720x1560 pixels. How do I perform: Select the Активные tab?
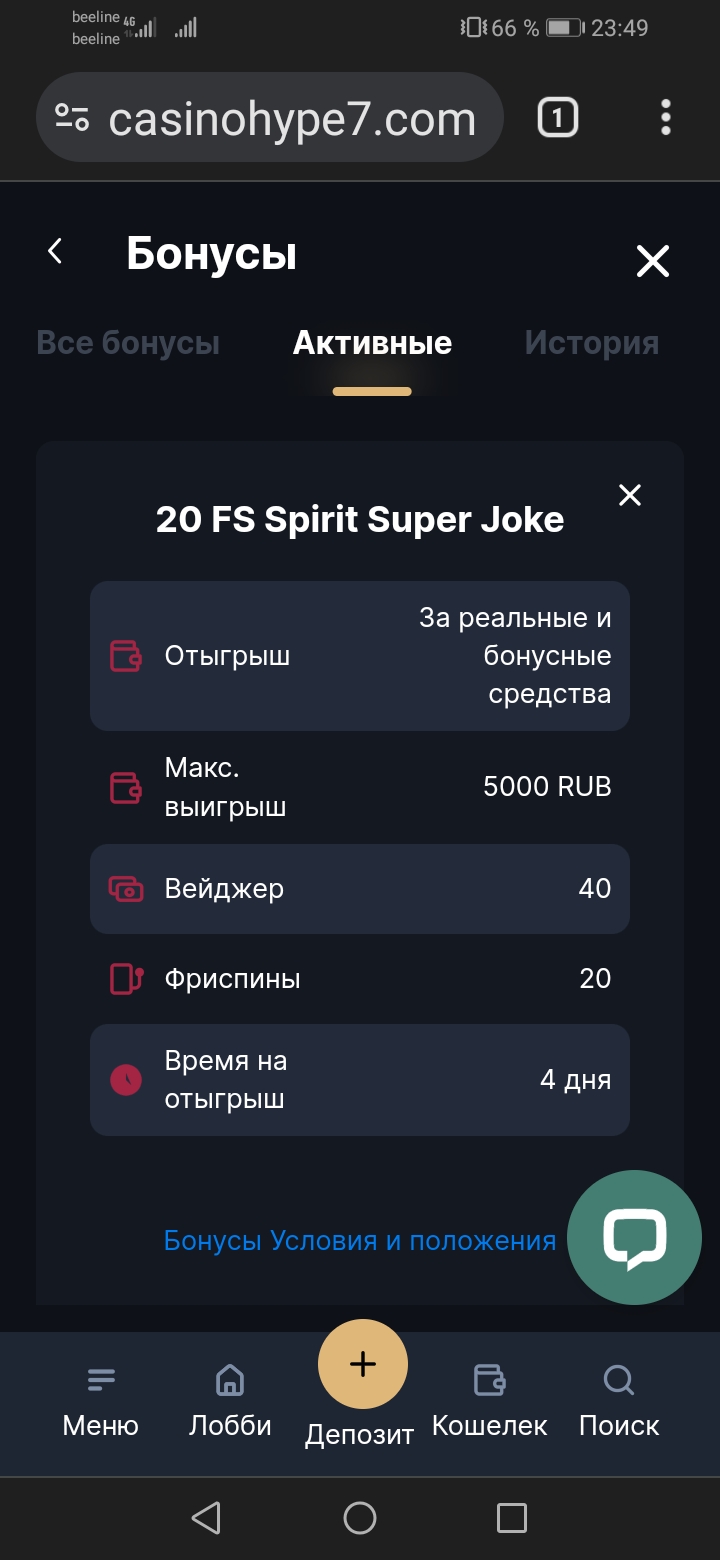tap(372, 343)
